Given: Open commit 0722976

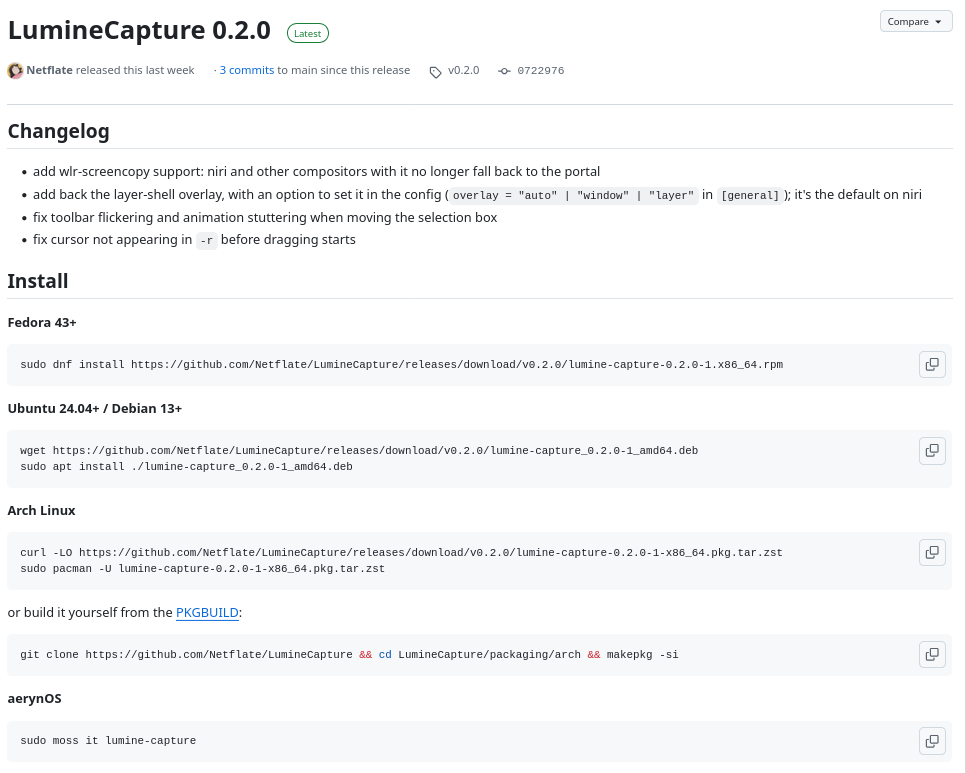Looking at the screenshot, I should [x=540, y=71].
